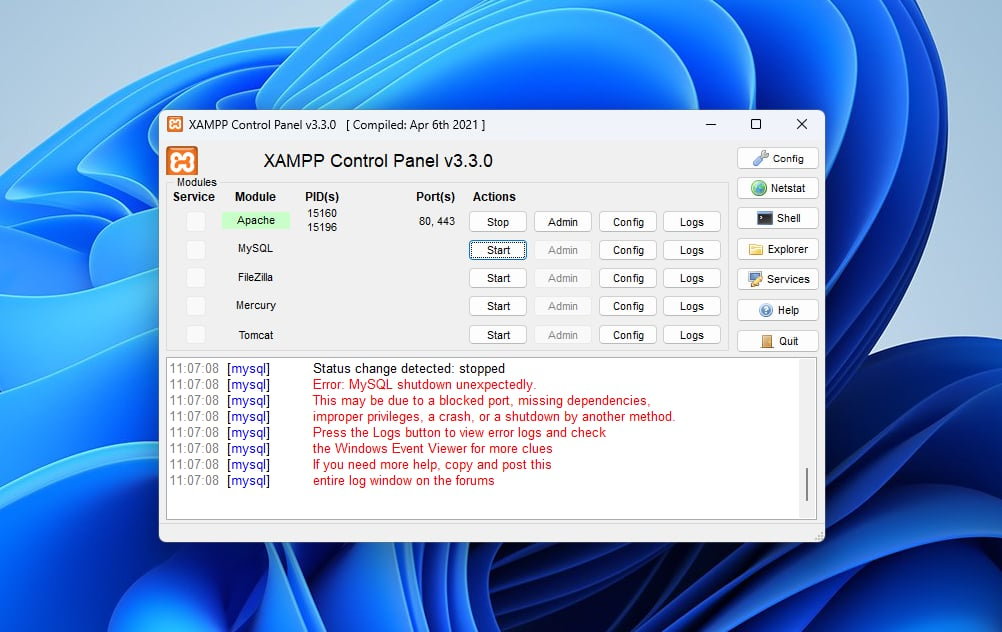Click 'the Windows Event Viewer for more clues' line

[x=433, y=449]
